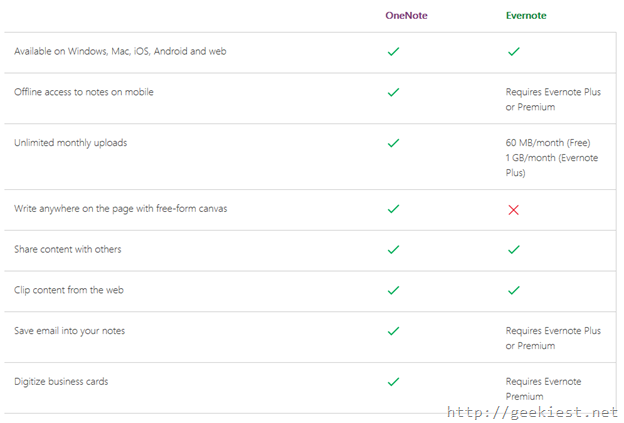Click OneNote checkmark for free-form canvas row

click(393, 209)
